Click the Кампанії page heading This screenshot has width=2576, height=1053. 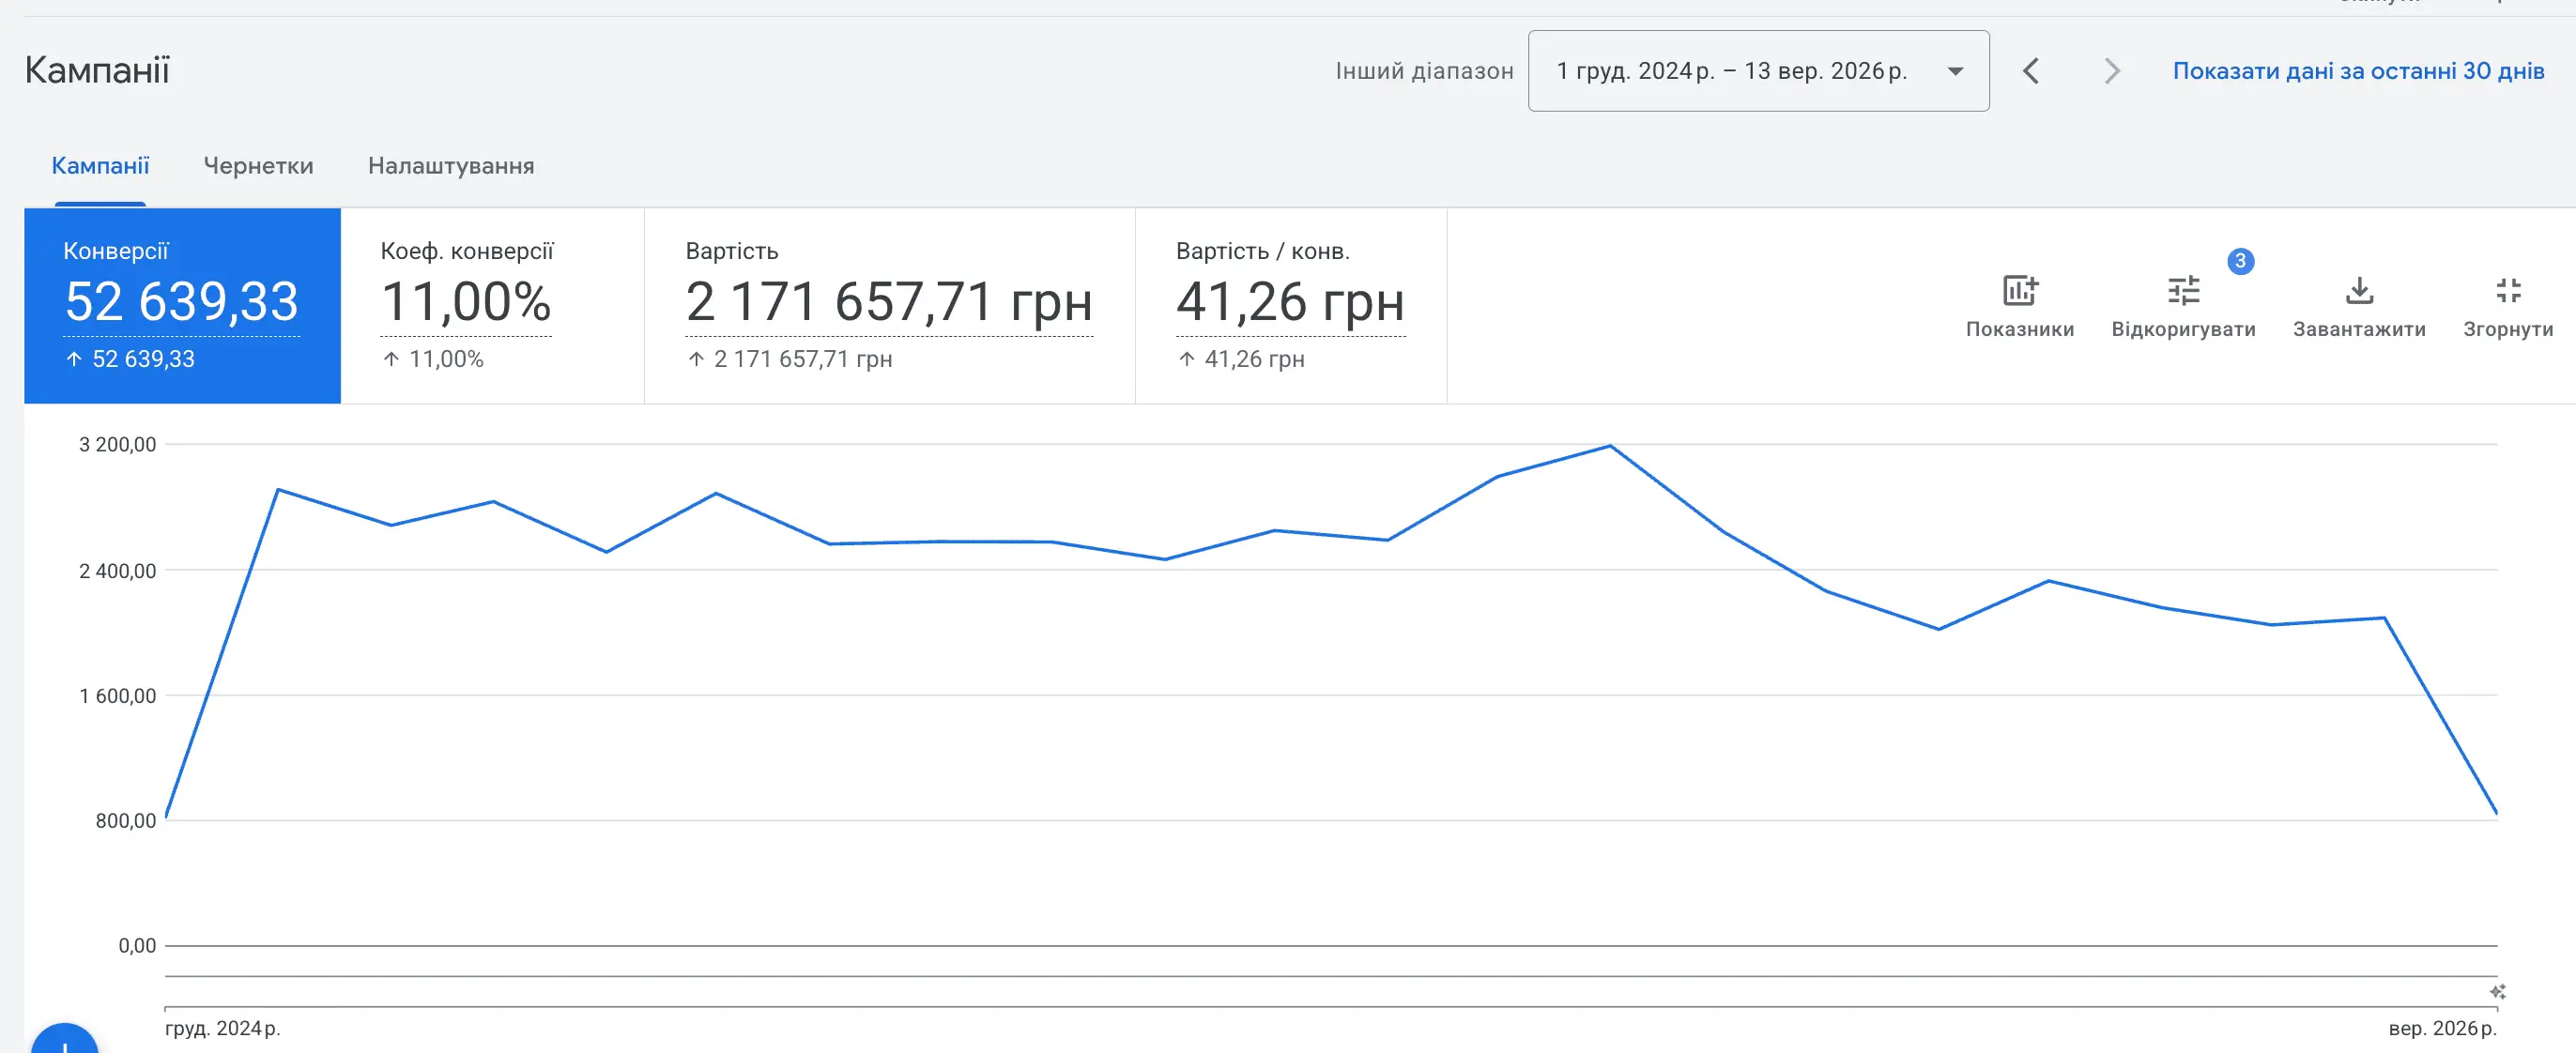coord(97,70)
